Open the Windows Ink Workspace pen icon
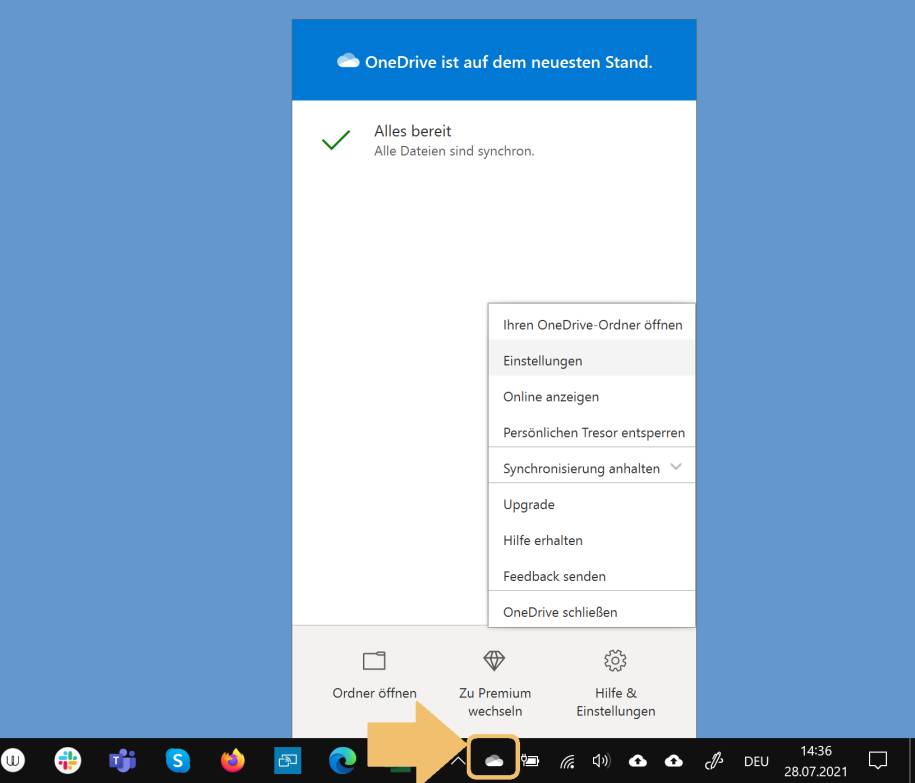915x783 pixels. tap(713, 760)
